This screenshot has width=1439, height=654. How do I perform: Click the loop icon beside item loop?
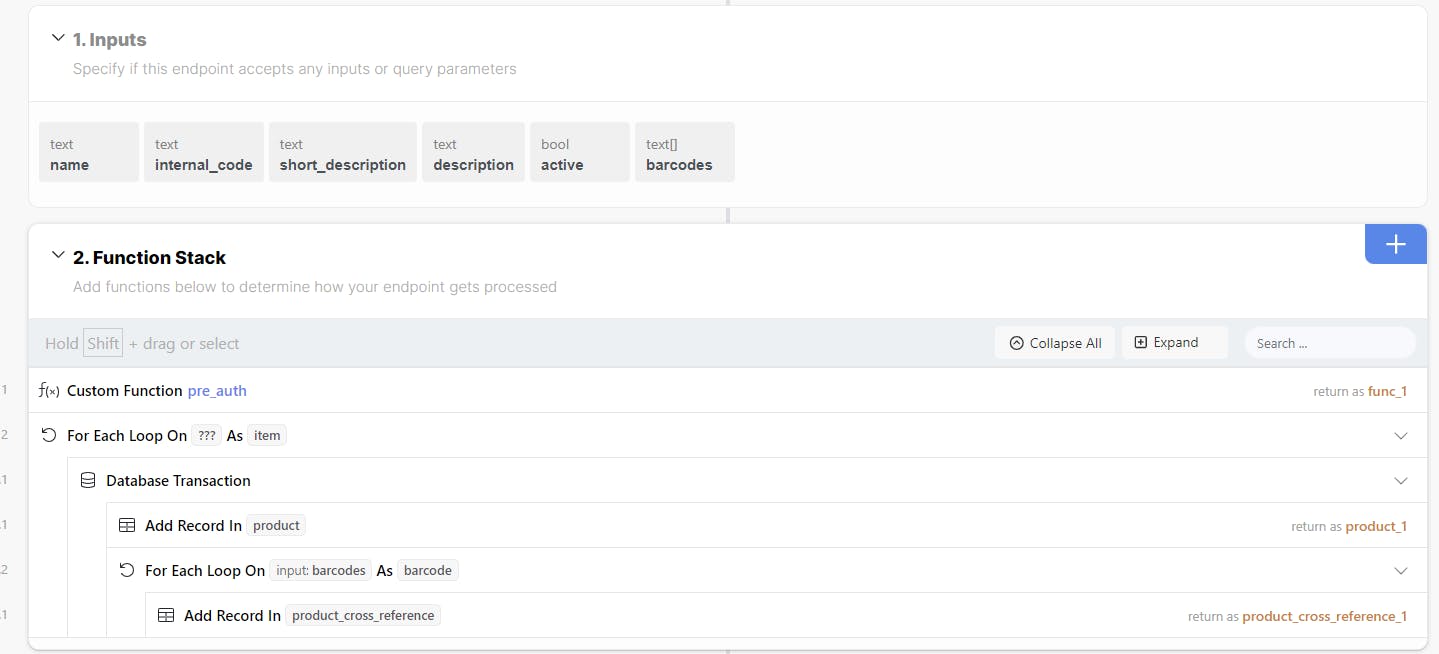pyautogui.click(x=48, y=436)
